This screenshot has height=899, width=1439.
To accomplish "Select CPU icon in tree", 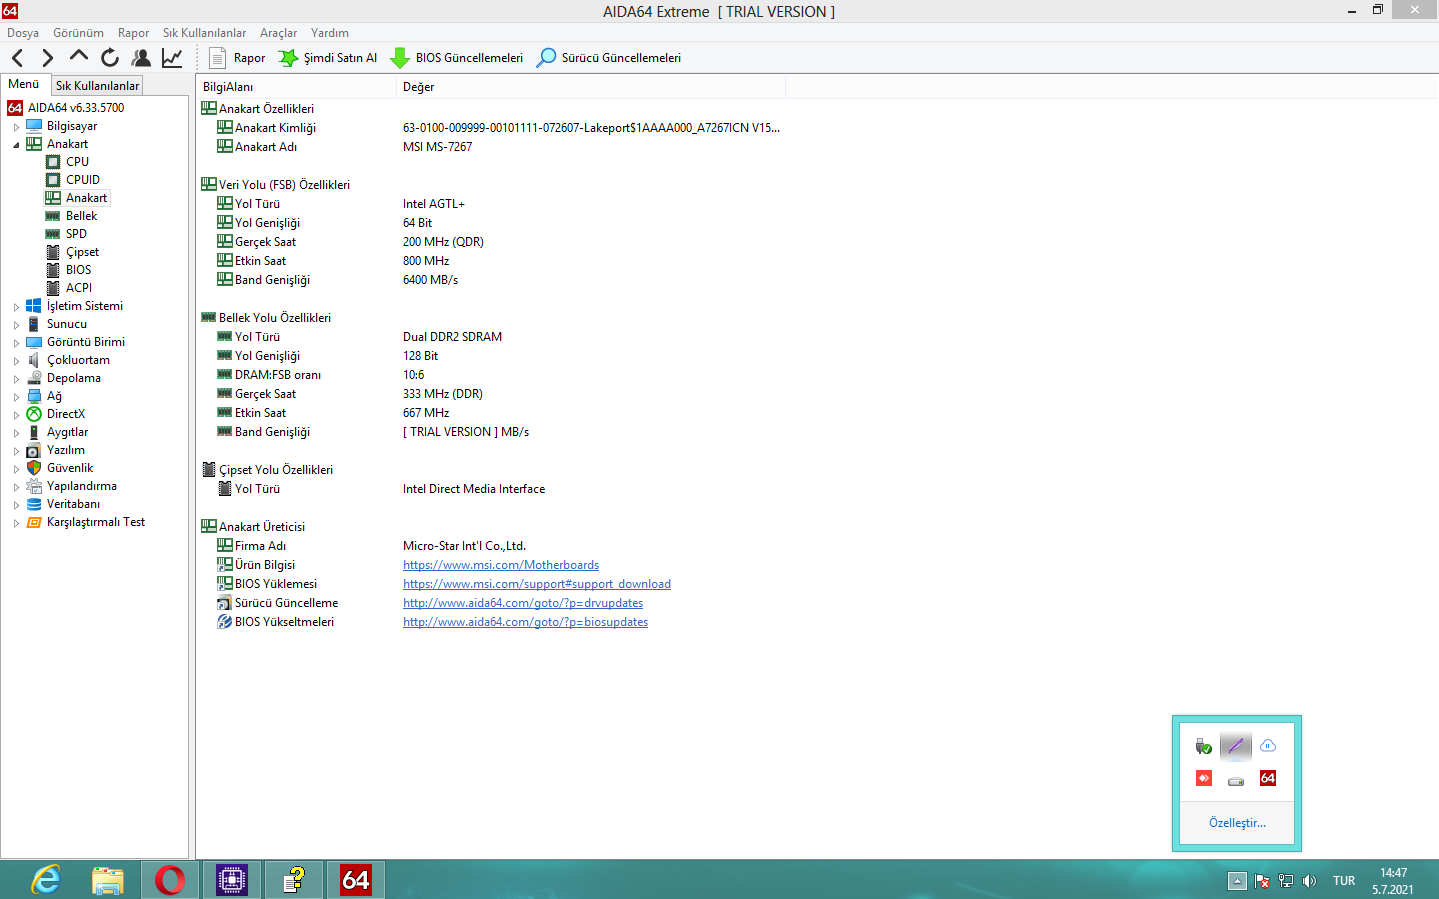I will (x=53, y=162).
